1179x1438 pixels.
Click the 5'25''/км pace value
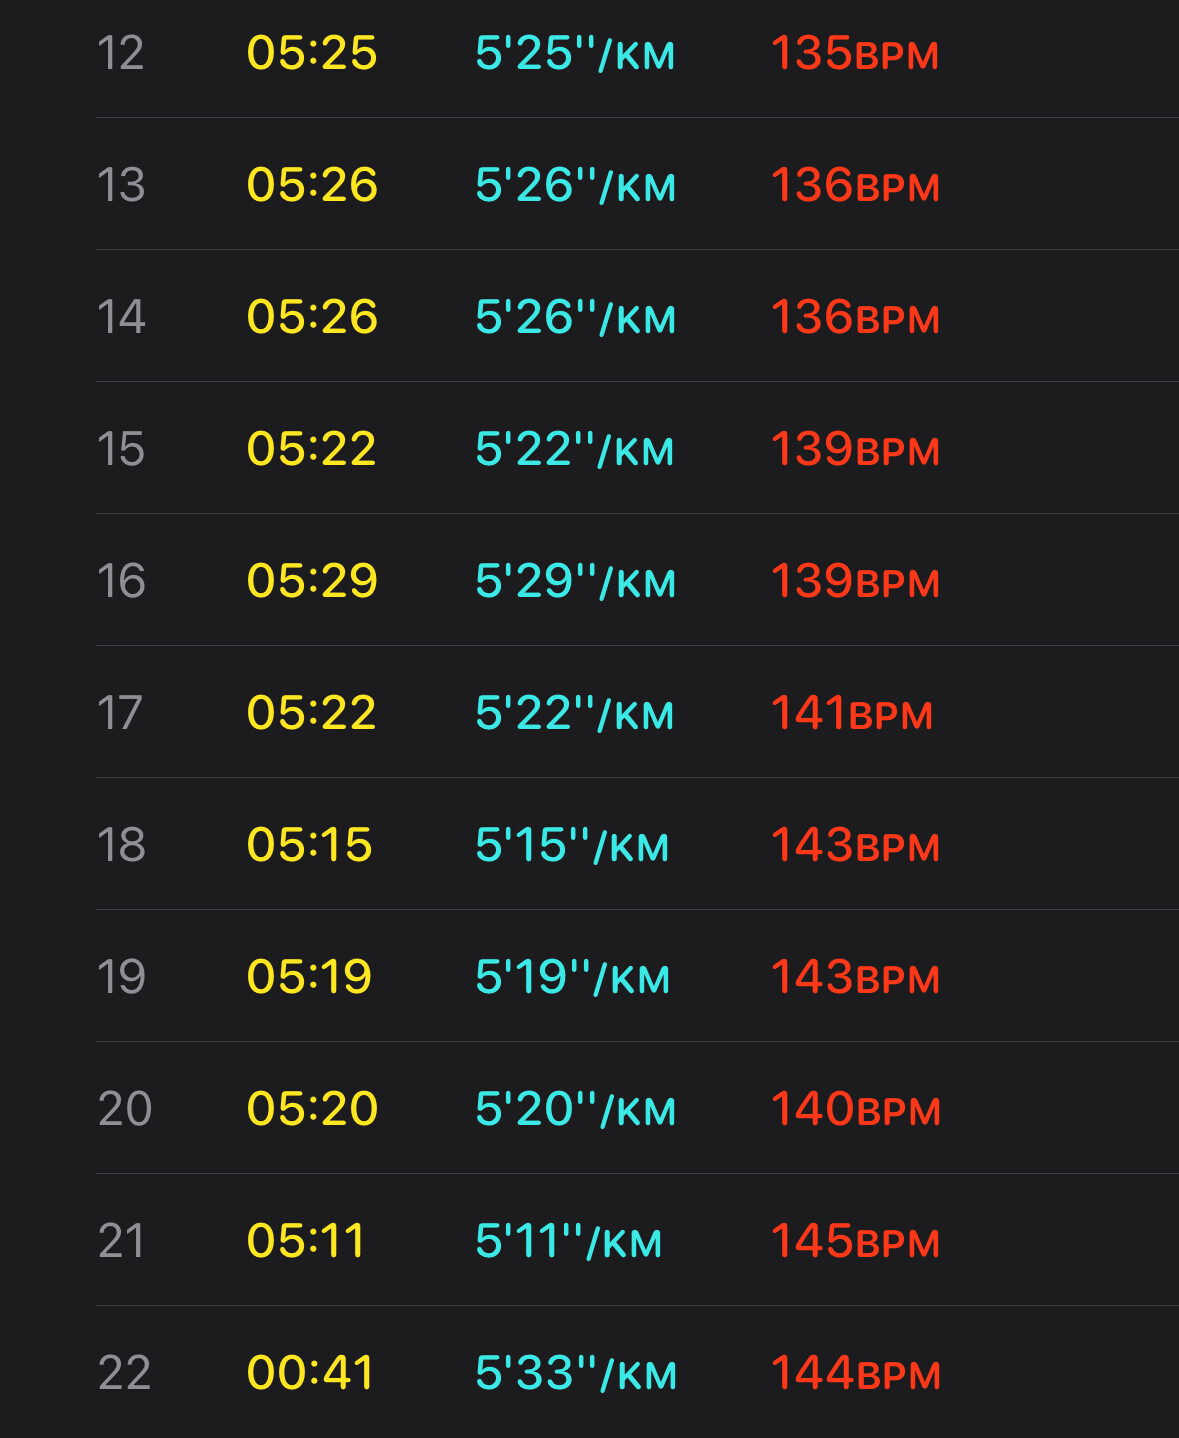(575, 53)
